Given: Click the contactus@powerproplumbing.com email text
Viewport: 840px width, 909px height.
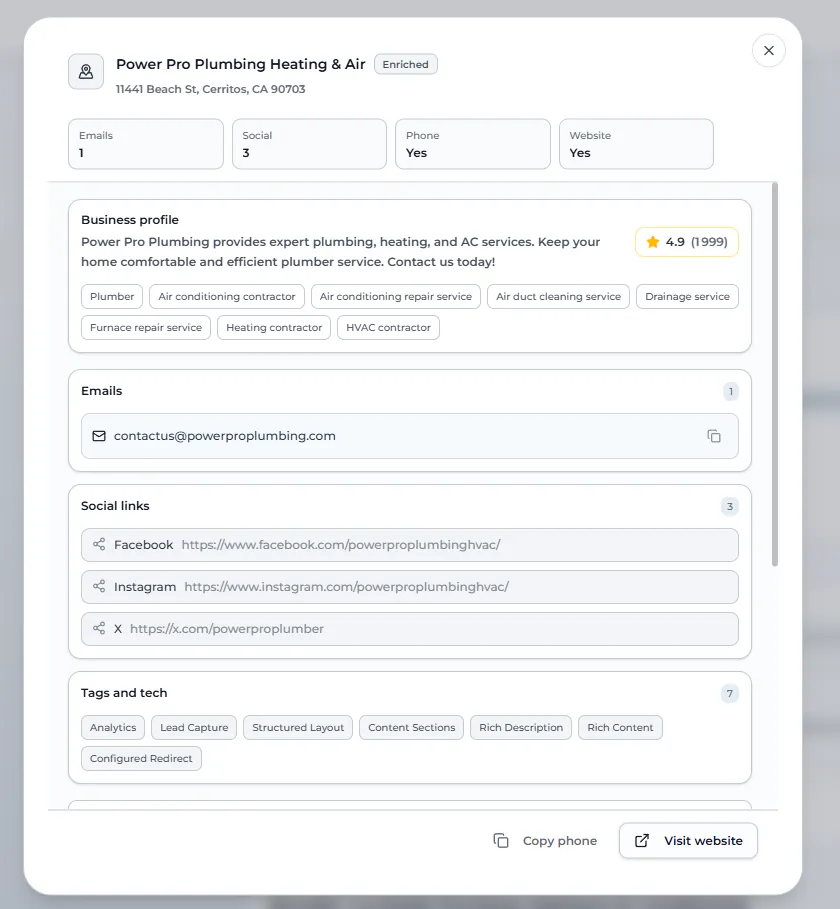Looking at the screenshot, I should [225, 436].
